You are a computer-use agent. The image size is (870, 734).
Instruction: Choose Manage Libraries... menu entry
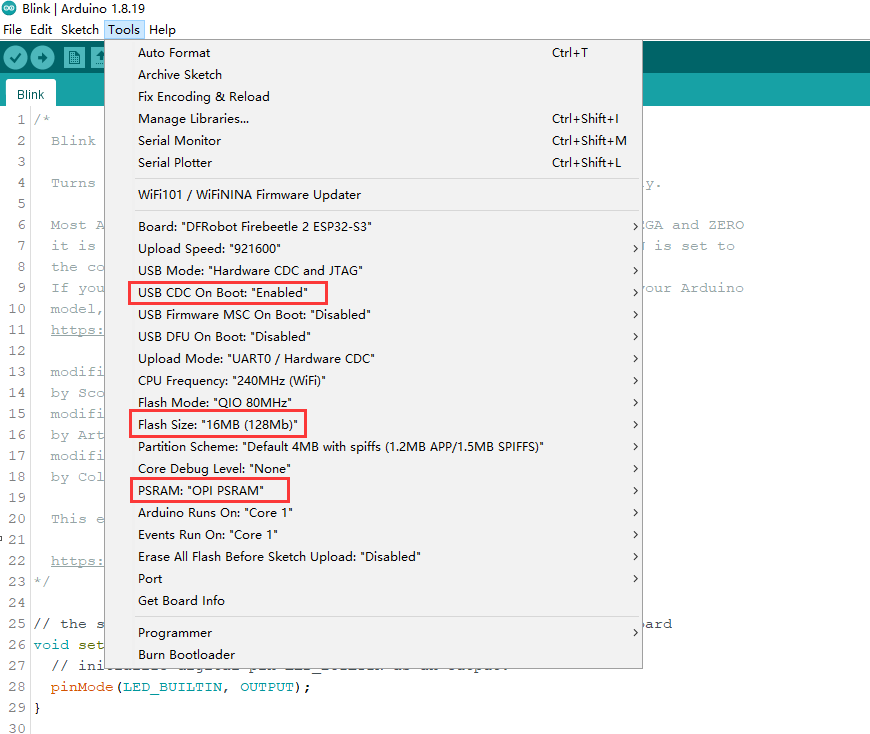193,119
